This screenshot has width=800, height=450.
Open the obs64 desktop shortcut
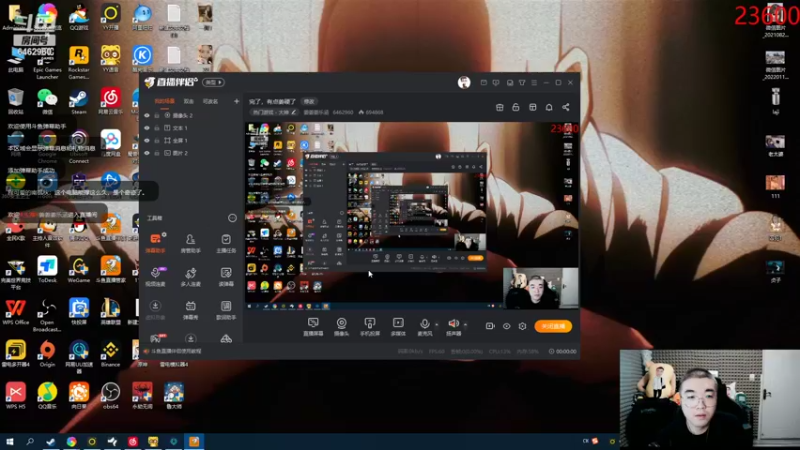pos(110,396)
